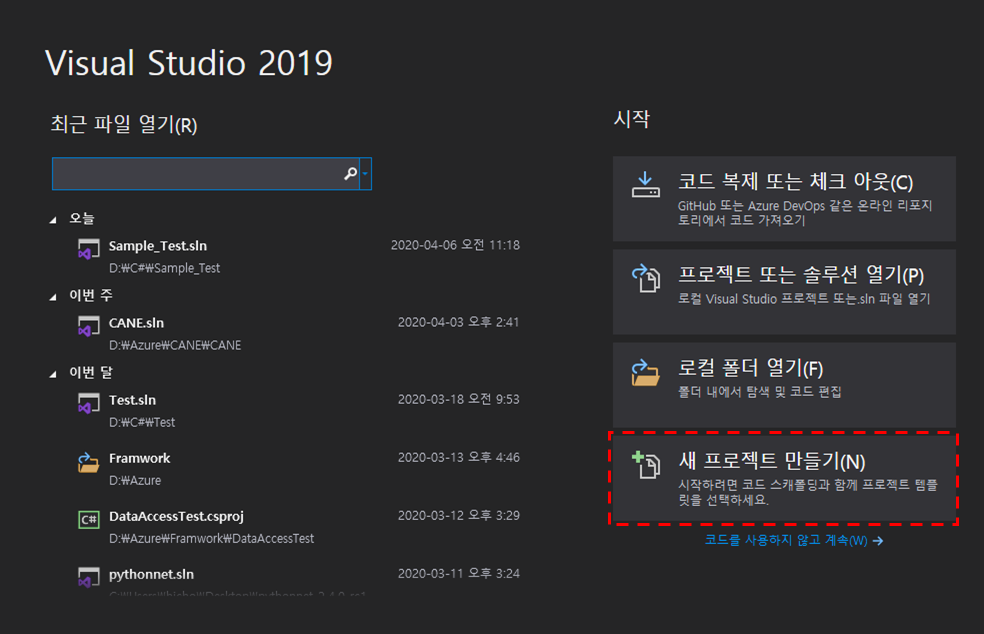Open recent project DataAccessTest.csproj
This screenshot has width=984, height=634.
(176, 516)
